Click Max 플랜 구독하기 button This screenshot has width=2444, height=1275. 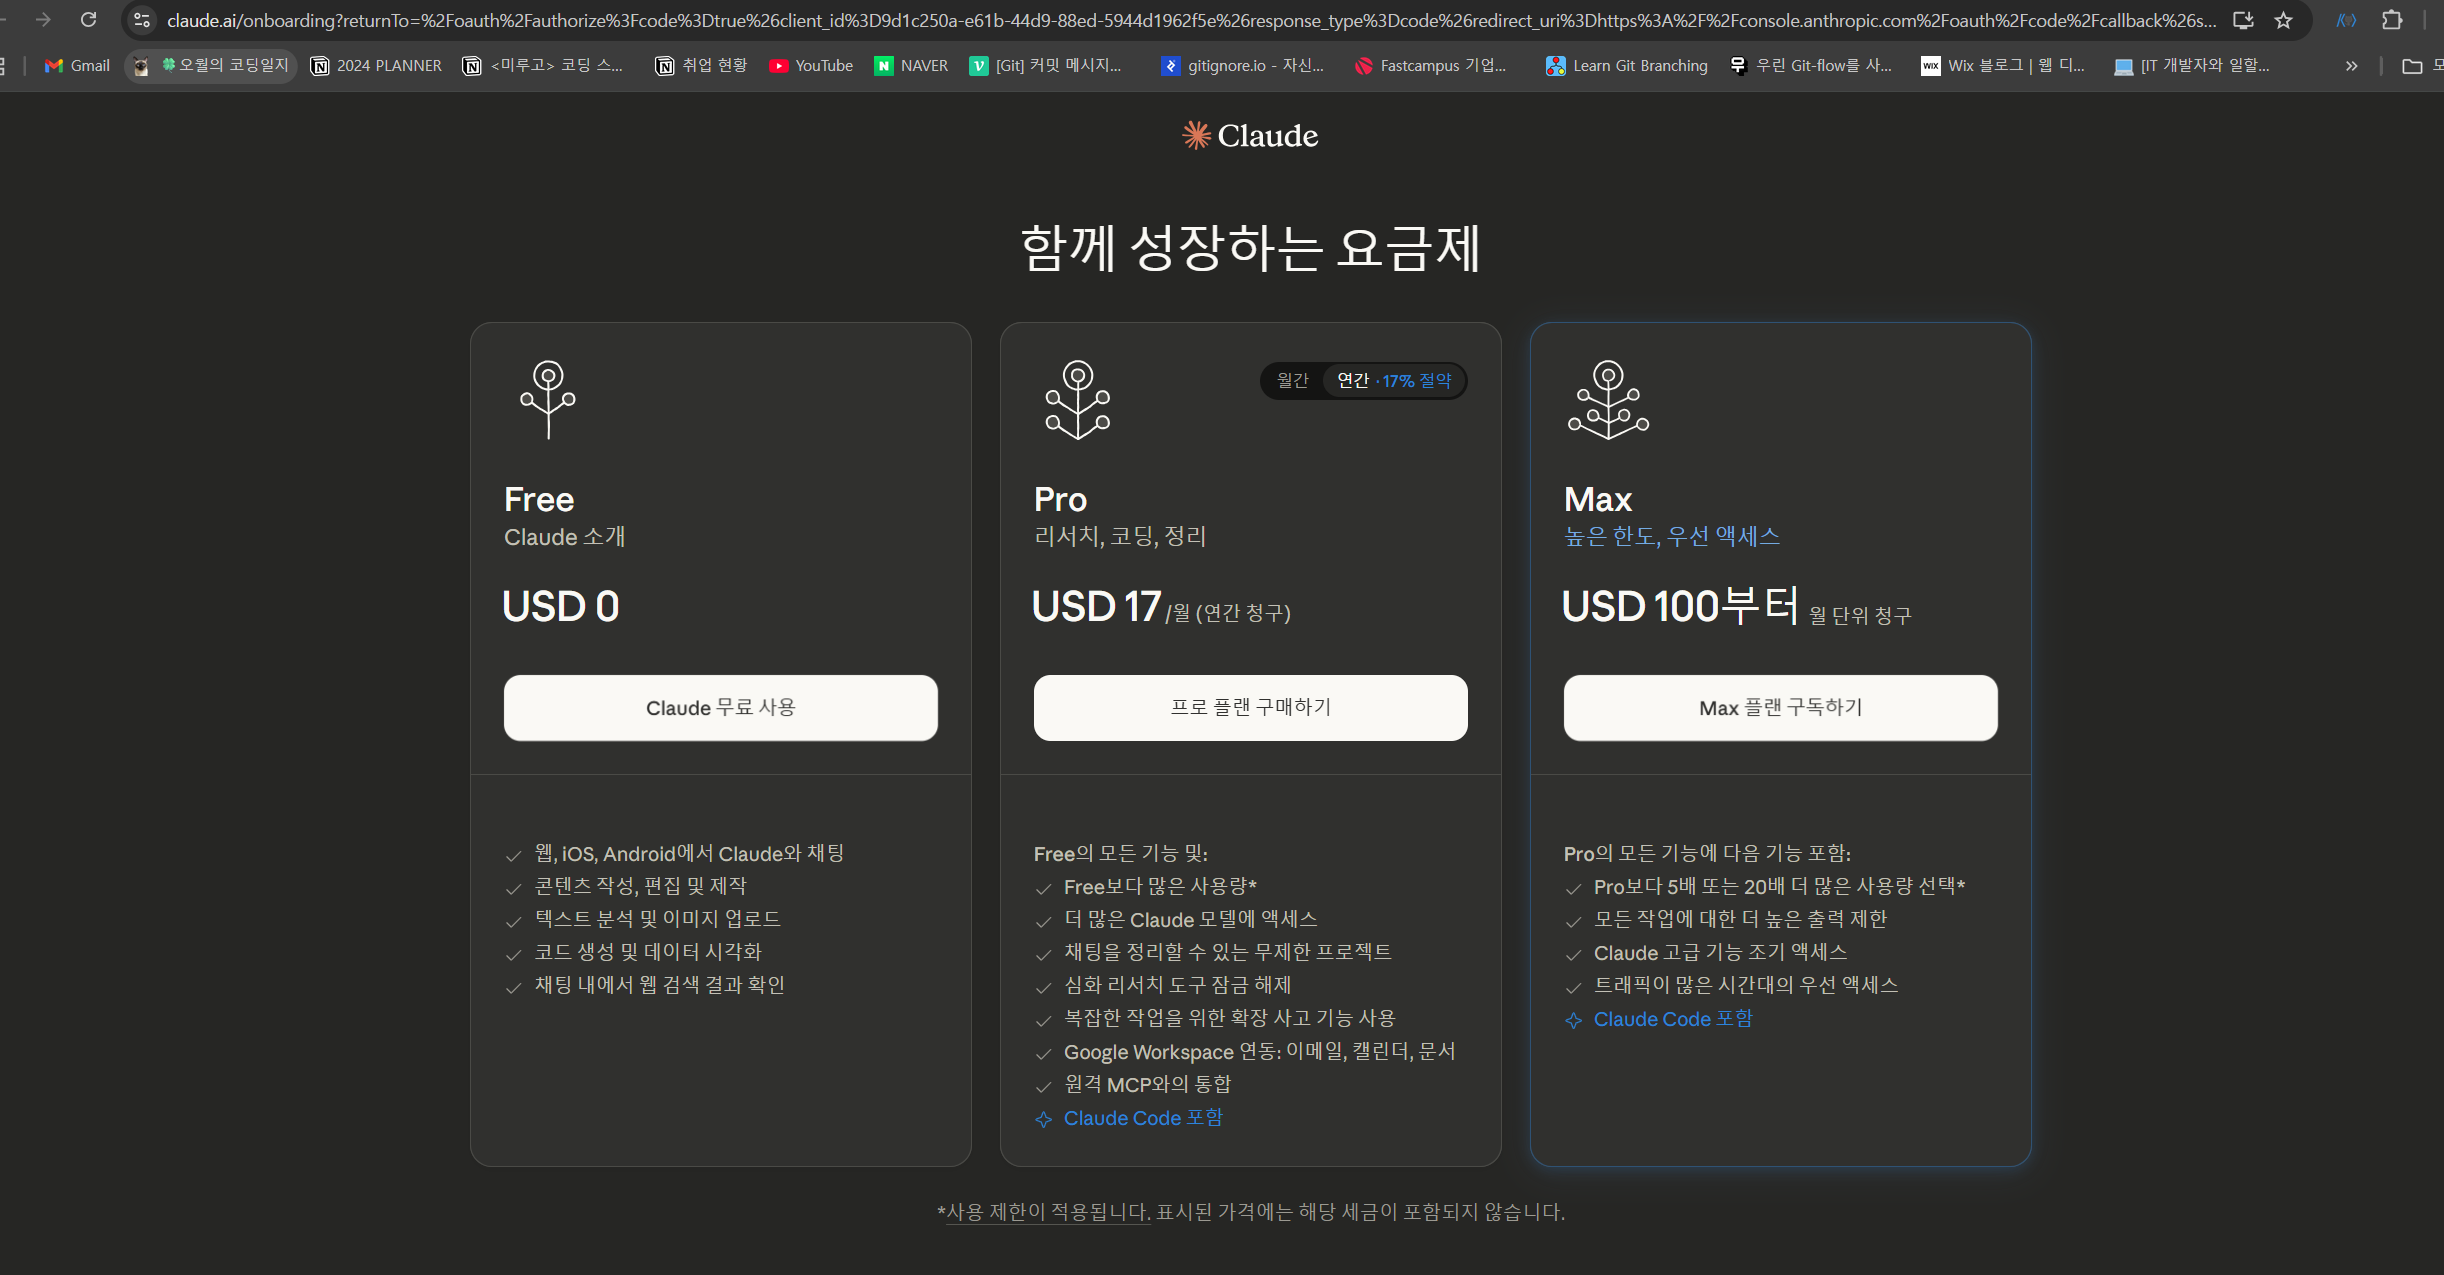[1780, 708]
